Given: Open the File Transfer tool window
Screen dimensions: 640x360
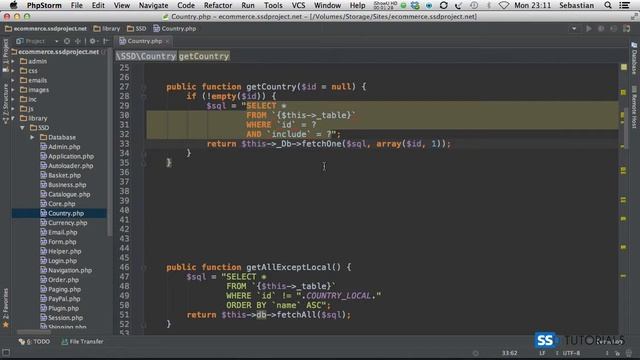Looking at the screenshot, I should [x=82, y=342].
